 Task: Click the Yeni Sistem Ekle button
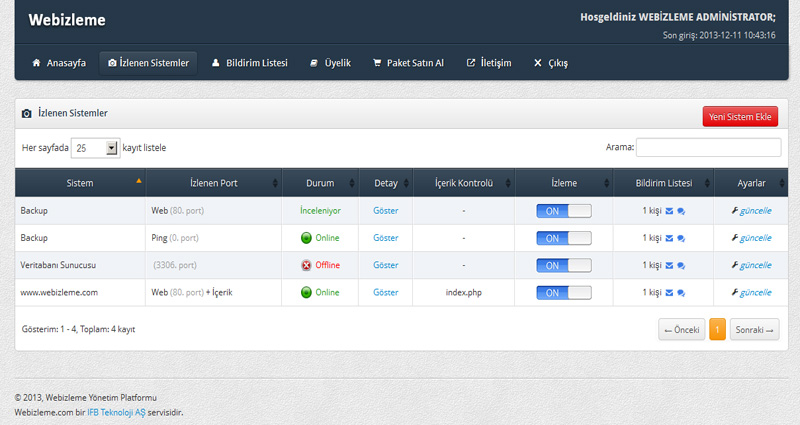[x=739, y=117]
